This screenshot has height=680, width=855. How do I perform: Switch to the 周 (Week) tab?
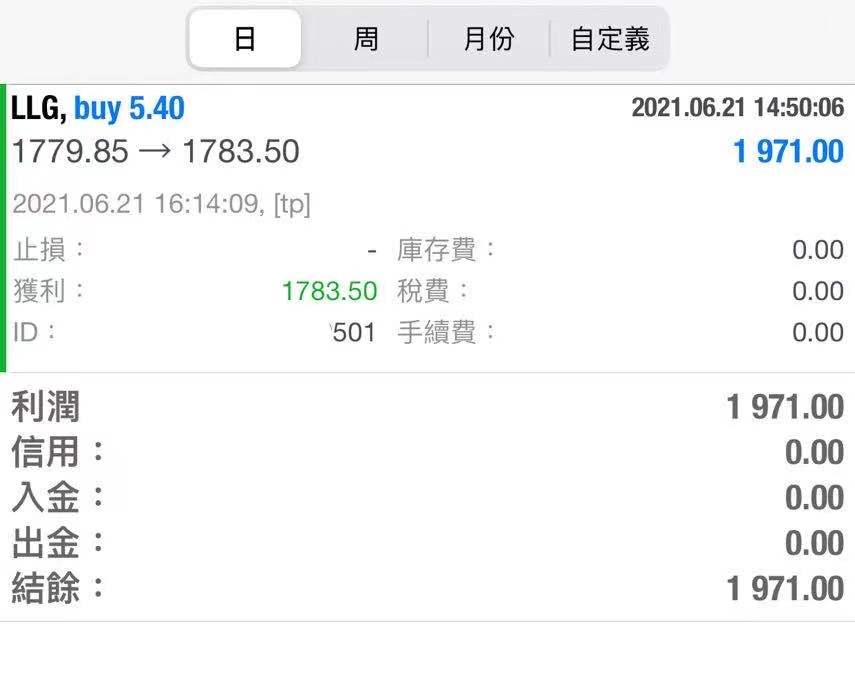click(366, 37)
